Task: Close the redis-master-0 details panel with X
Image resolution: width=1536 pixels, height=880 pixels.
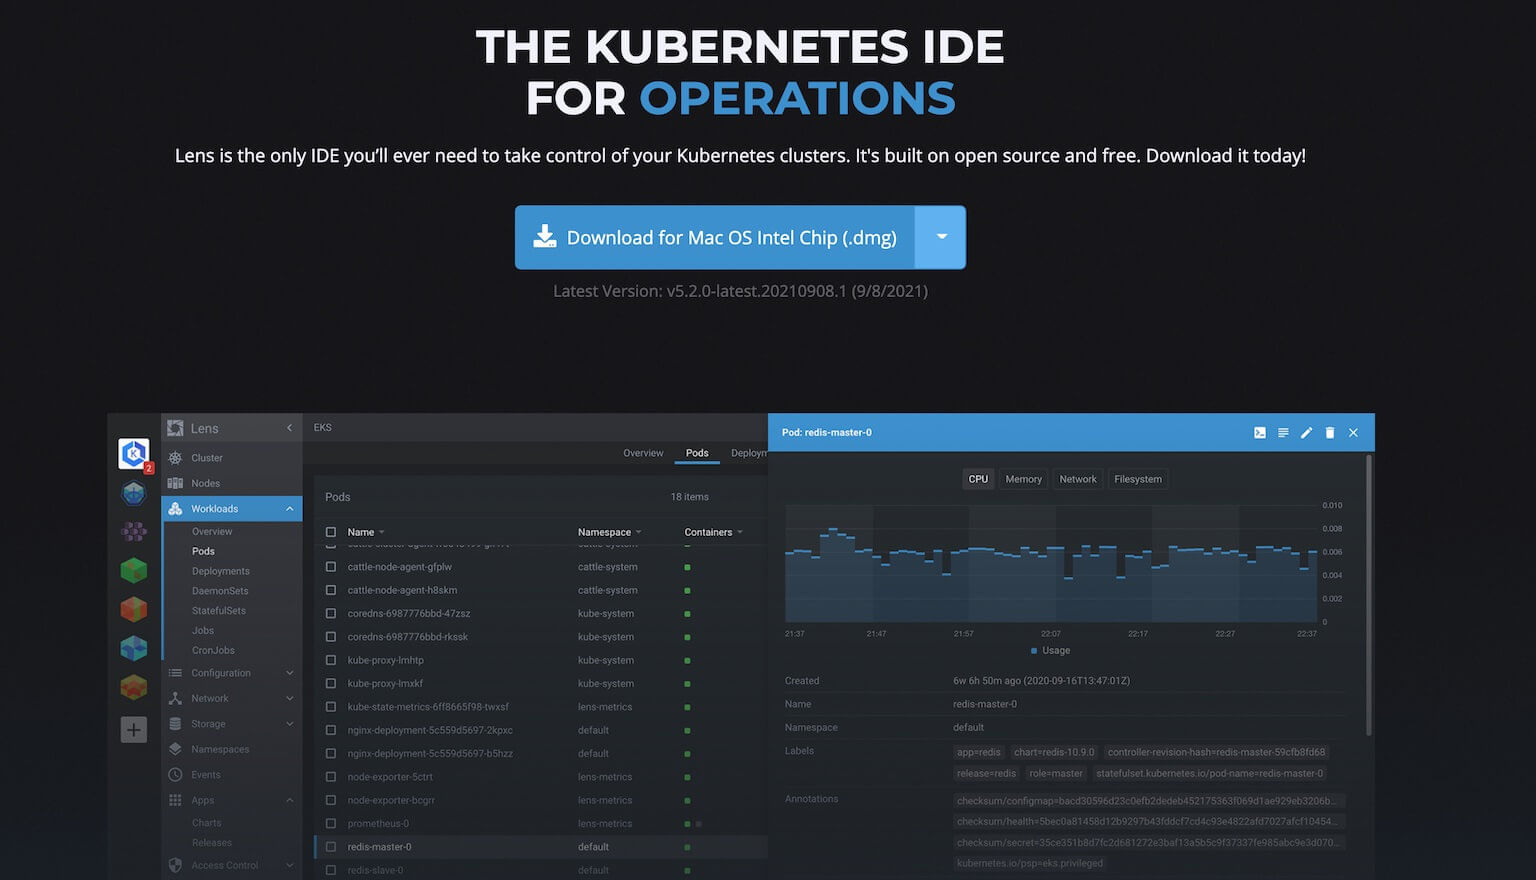Action: pos(1353,433)
